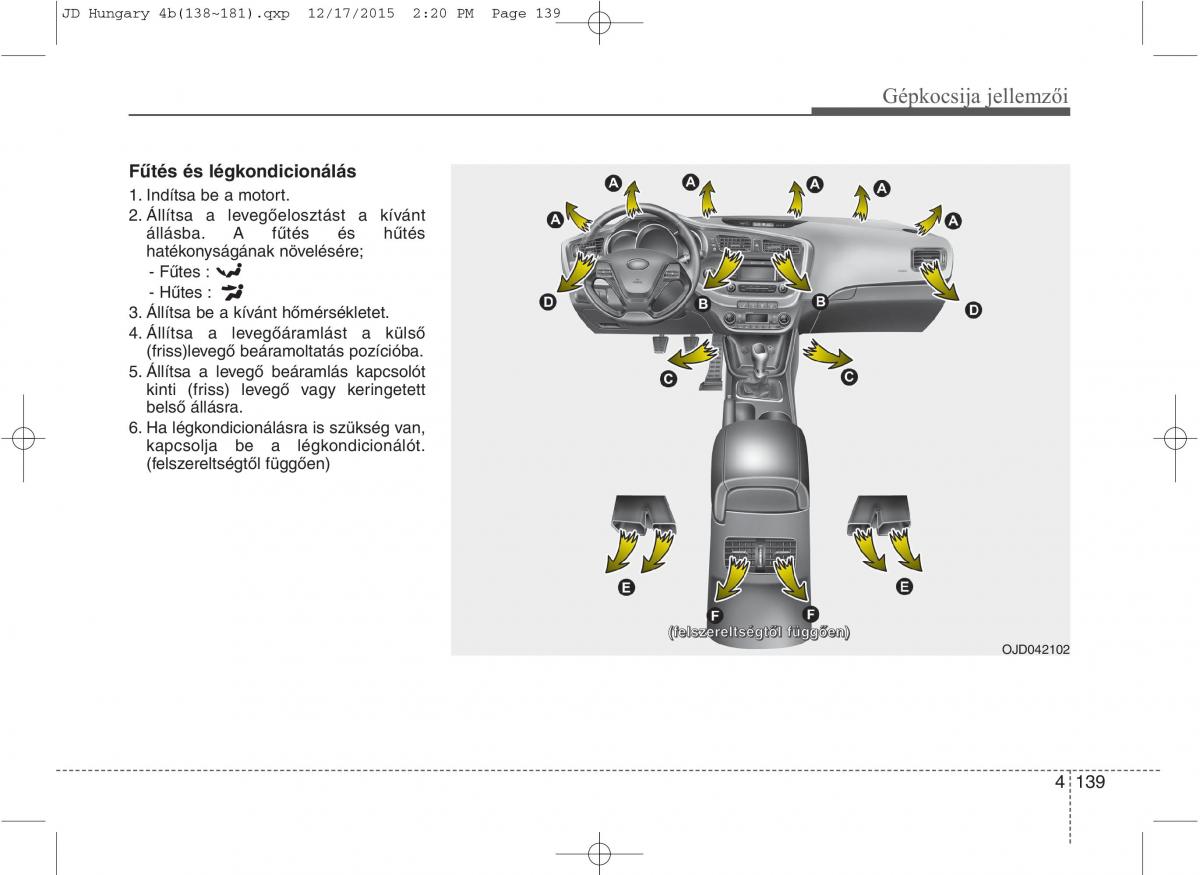Click the image code 'OJD042102'
The image size is (1200, 875).
point(1036,649)
